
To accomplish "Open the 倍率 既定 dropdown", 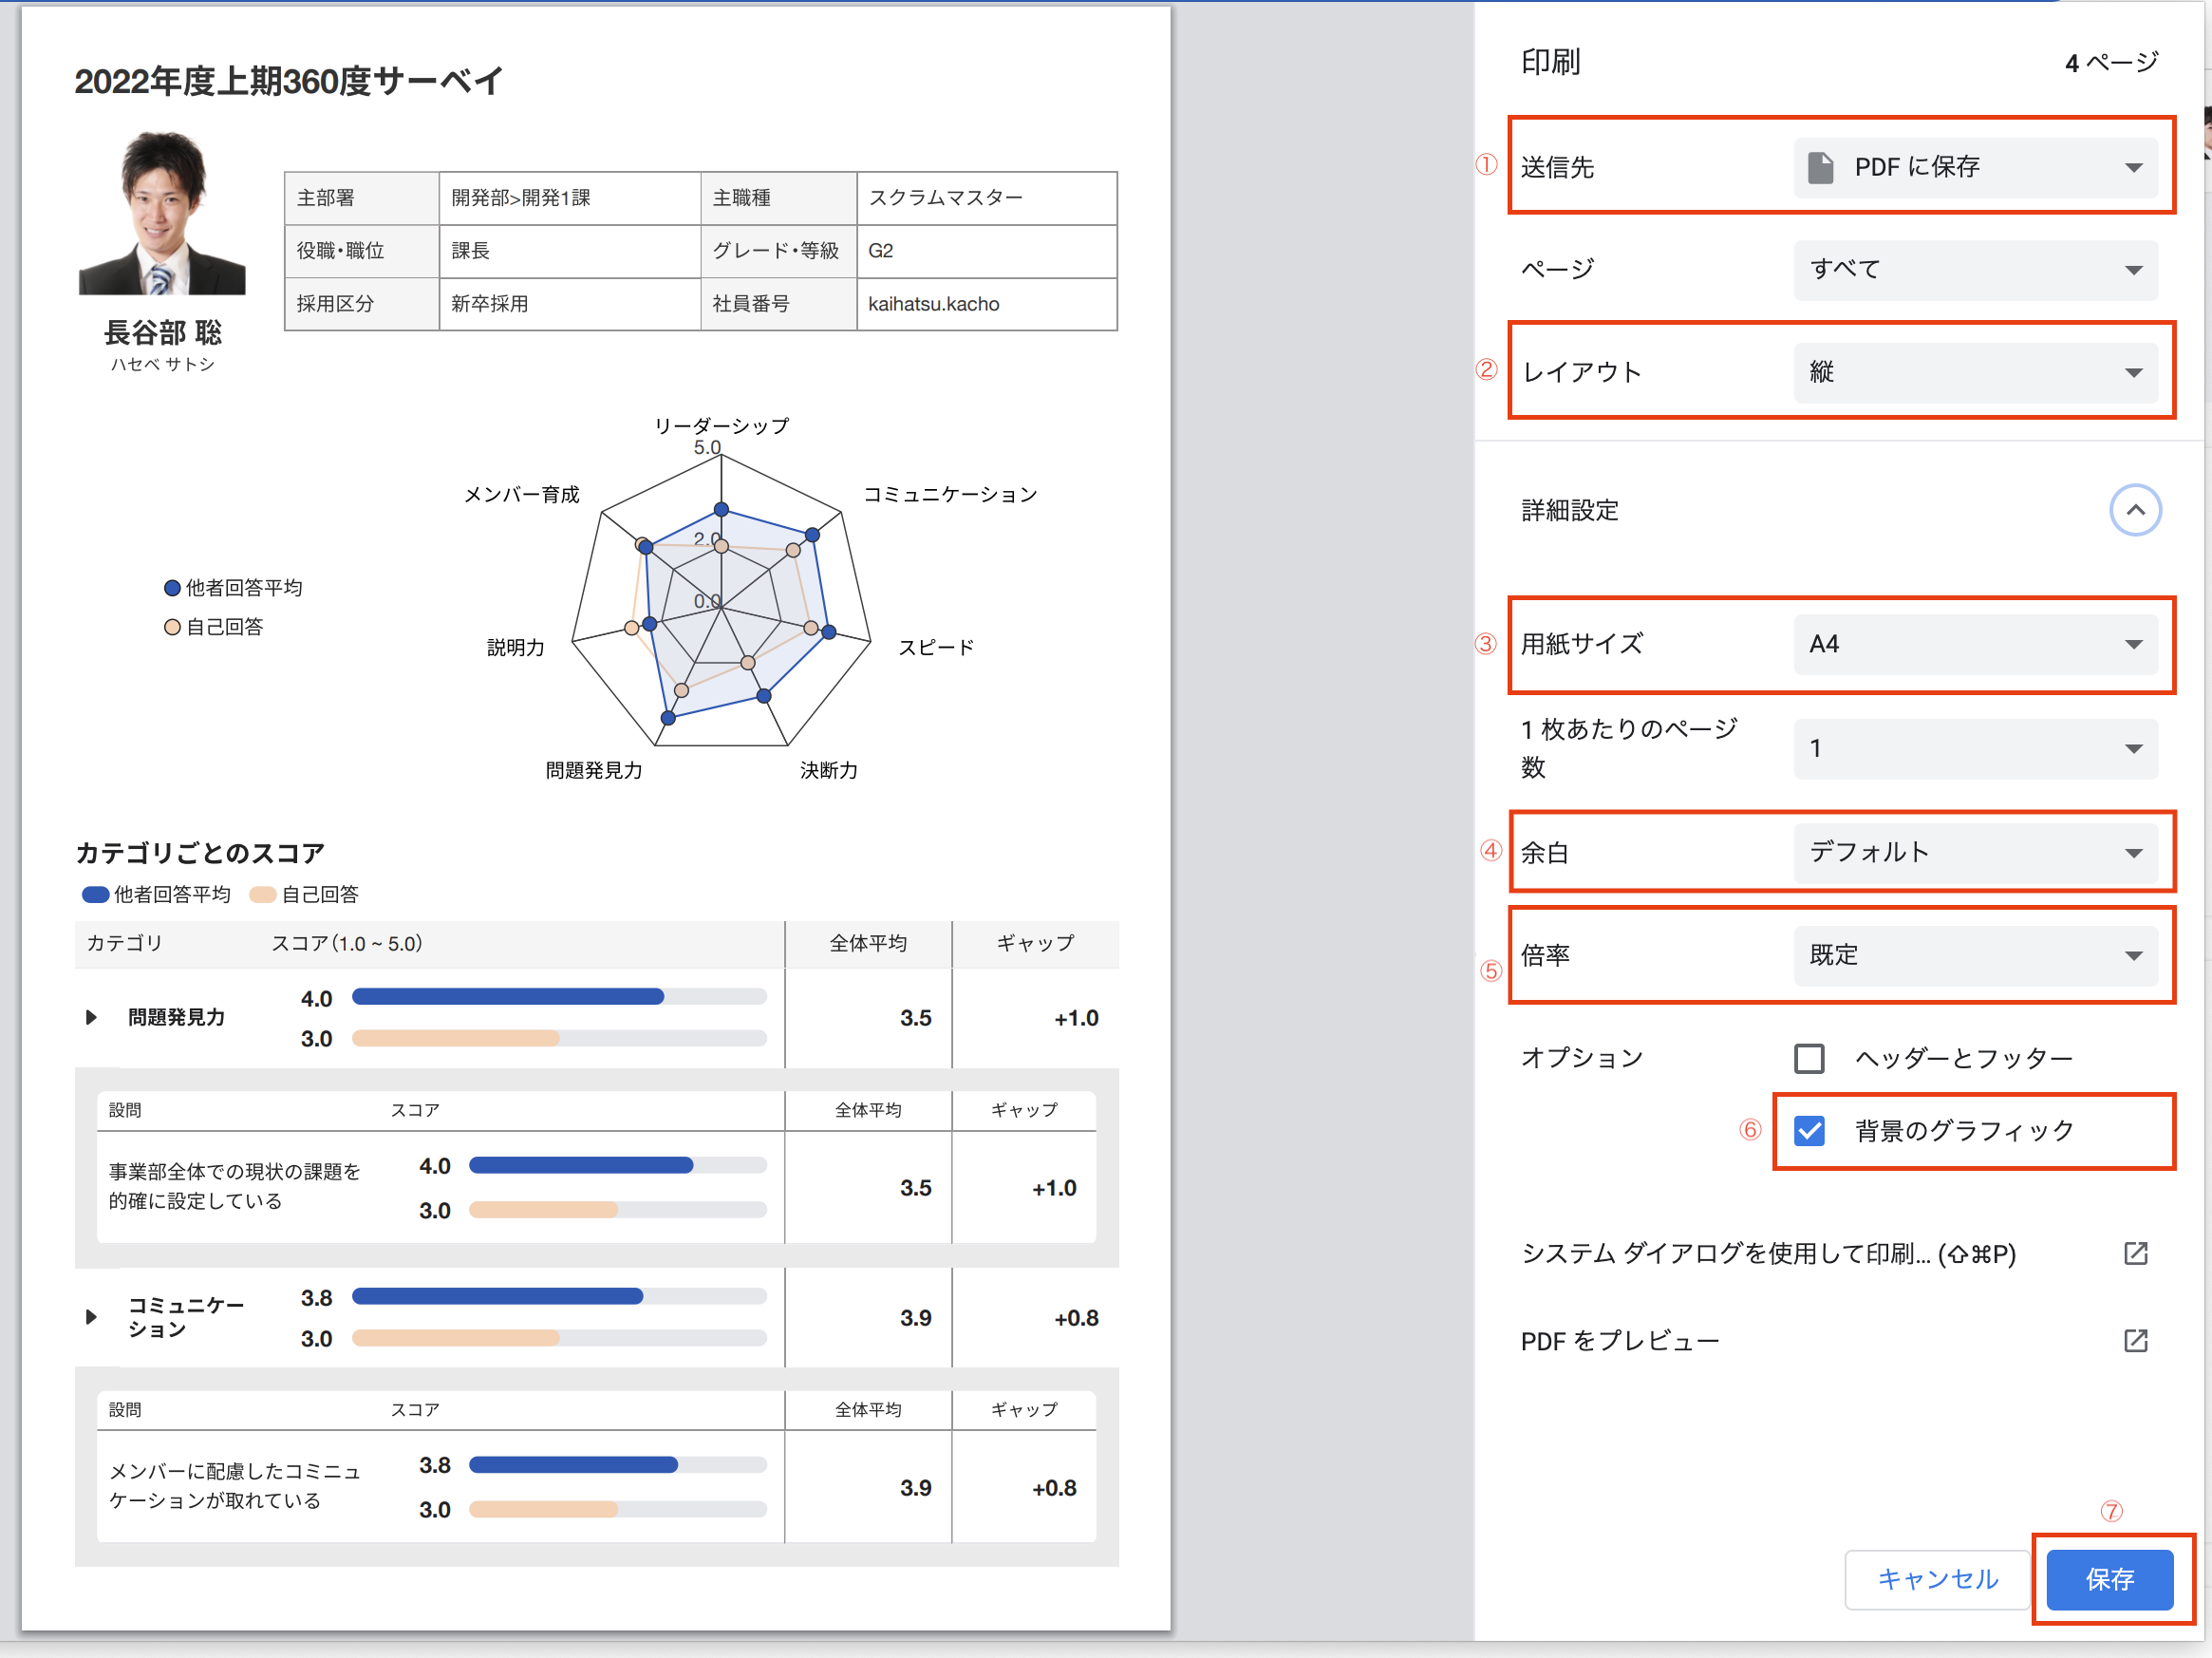I will 1974,955.
